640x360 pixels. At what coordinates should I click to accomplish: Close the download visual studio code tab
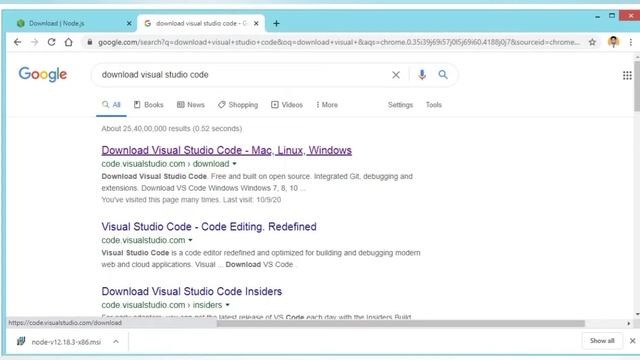(x=256, y=23)
